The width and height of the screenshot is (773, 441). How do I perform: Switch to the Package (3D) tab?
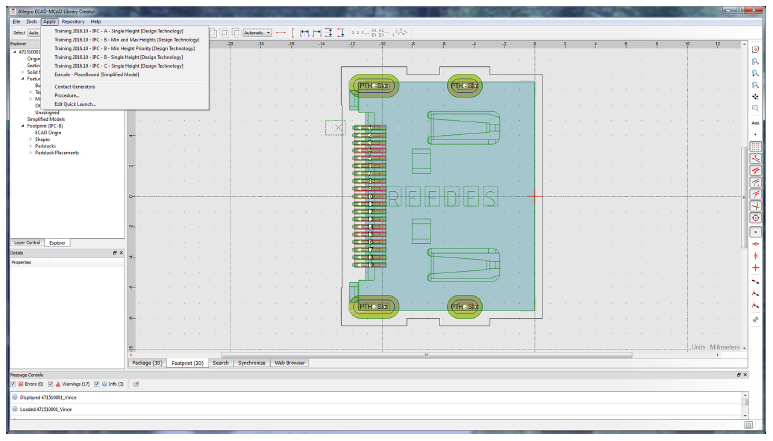pos(147,362)
